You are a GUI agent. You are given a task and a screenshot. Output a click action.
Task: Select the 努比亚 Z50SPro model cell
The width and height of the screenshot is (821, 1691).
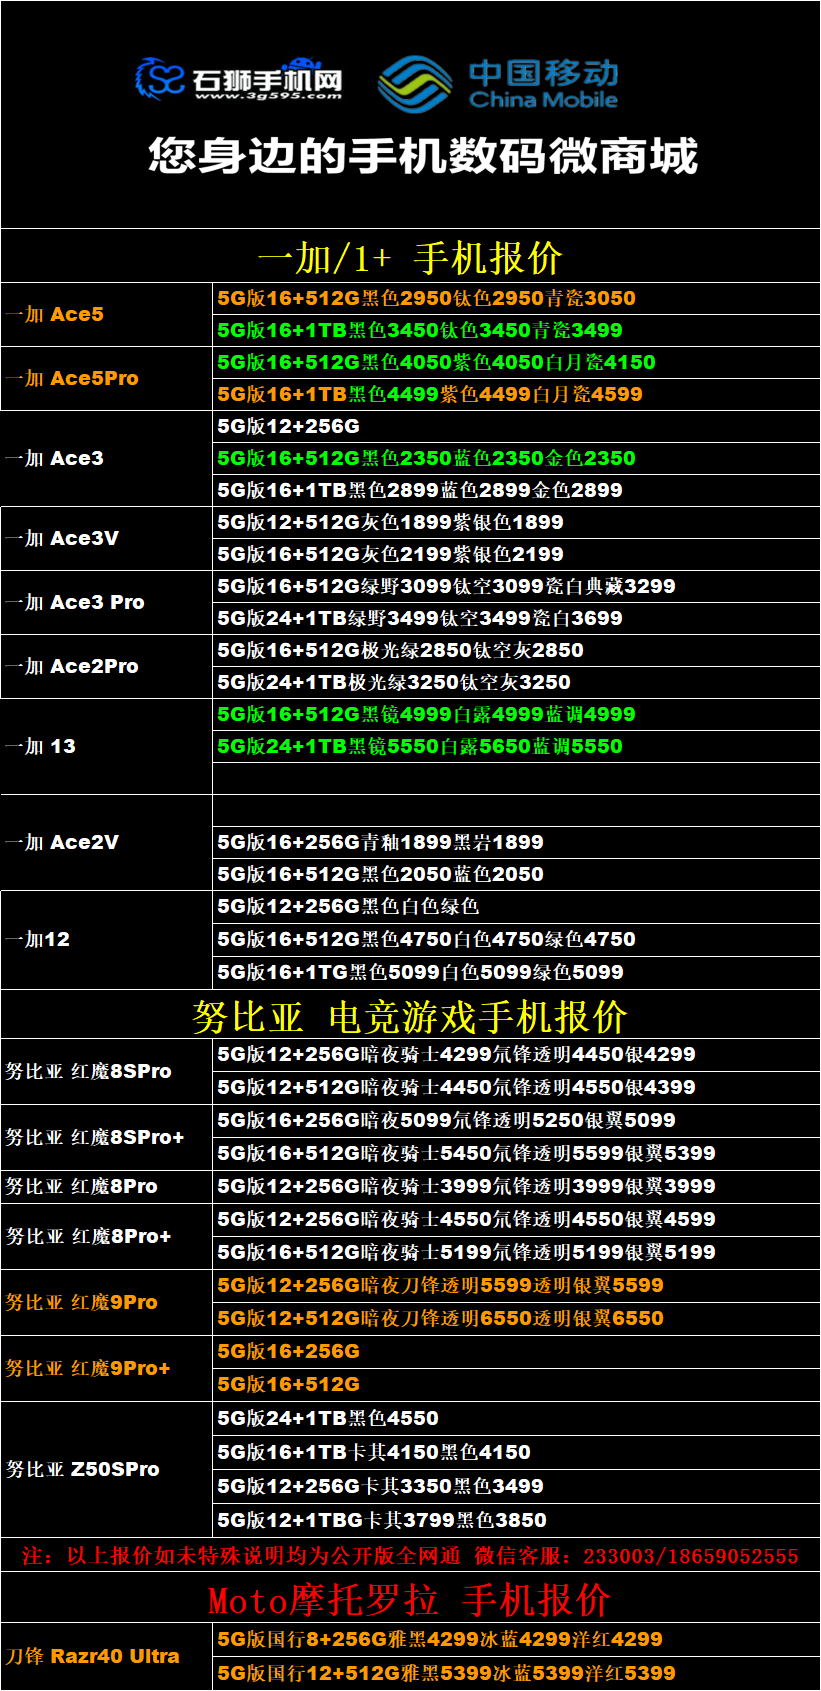point(106,1469)
